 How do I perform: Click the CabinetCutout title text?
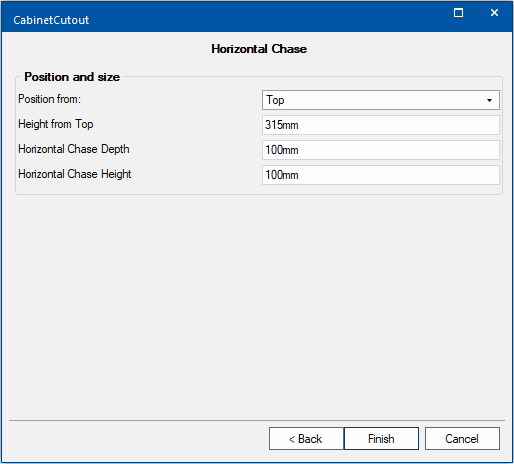click(51, 20)
